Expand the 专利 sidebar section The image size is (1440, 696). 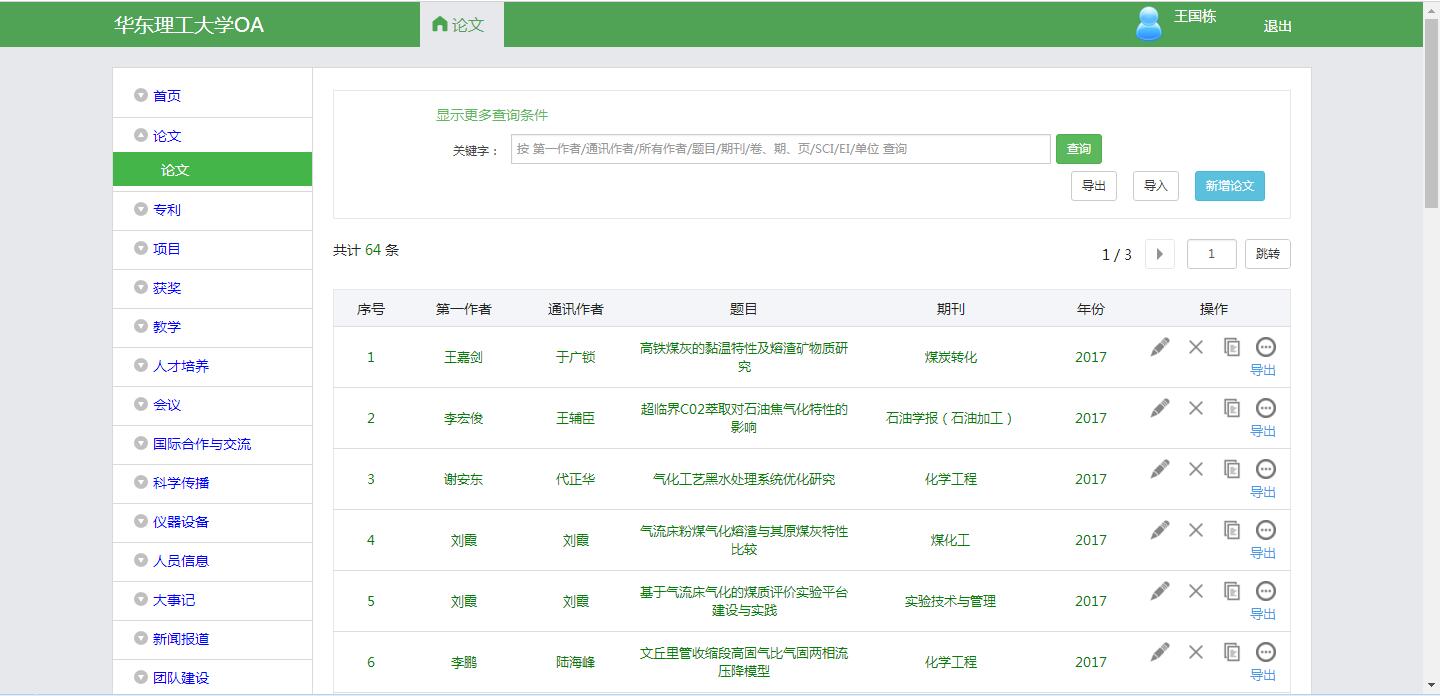pyautogui.click(x=166, y=210)
